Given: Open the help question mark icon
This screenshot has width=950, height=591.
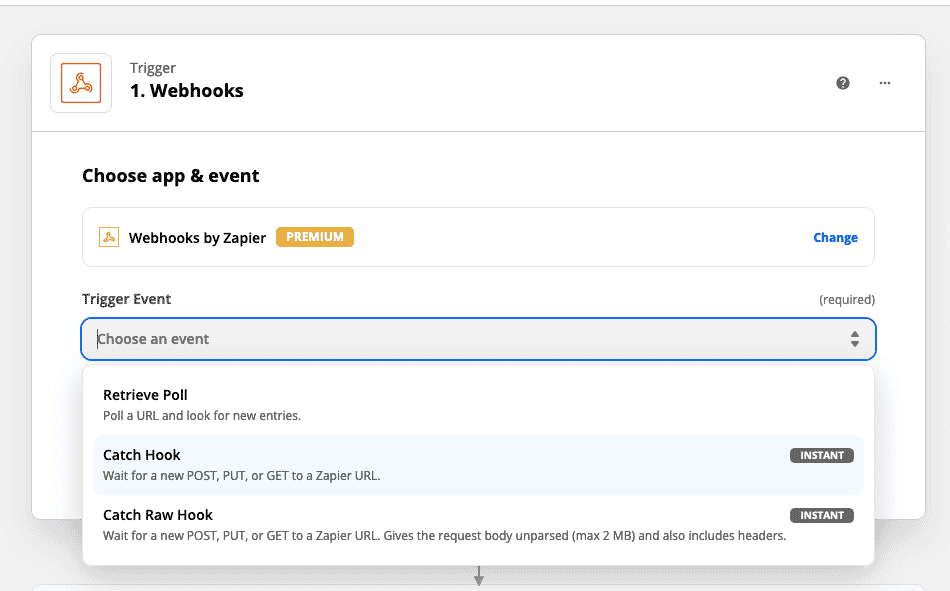Looking at the screenshot, I should (843, 83).
